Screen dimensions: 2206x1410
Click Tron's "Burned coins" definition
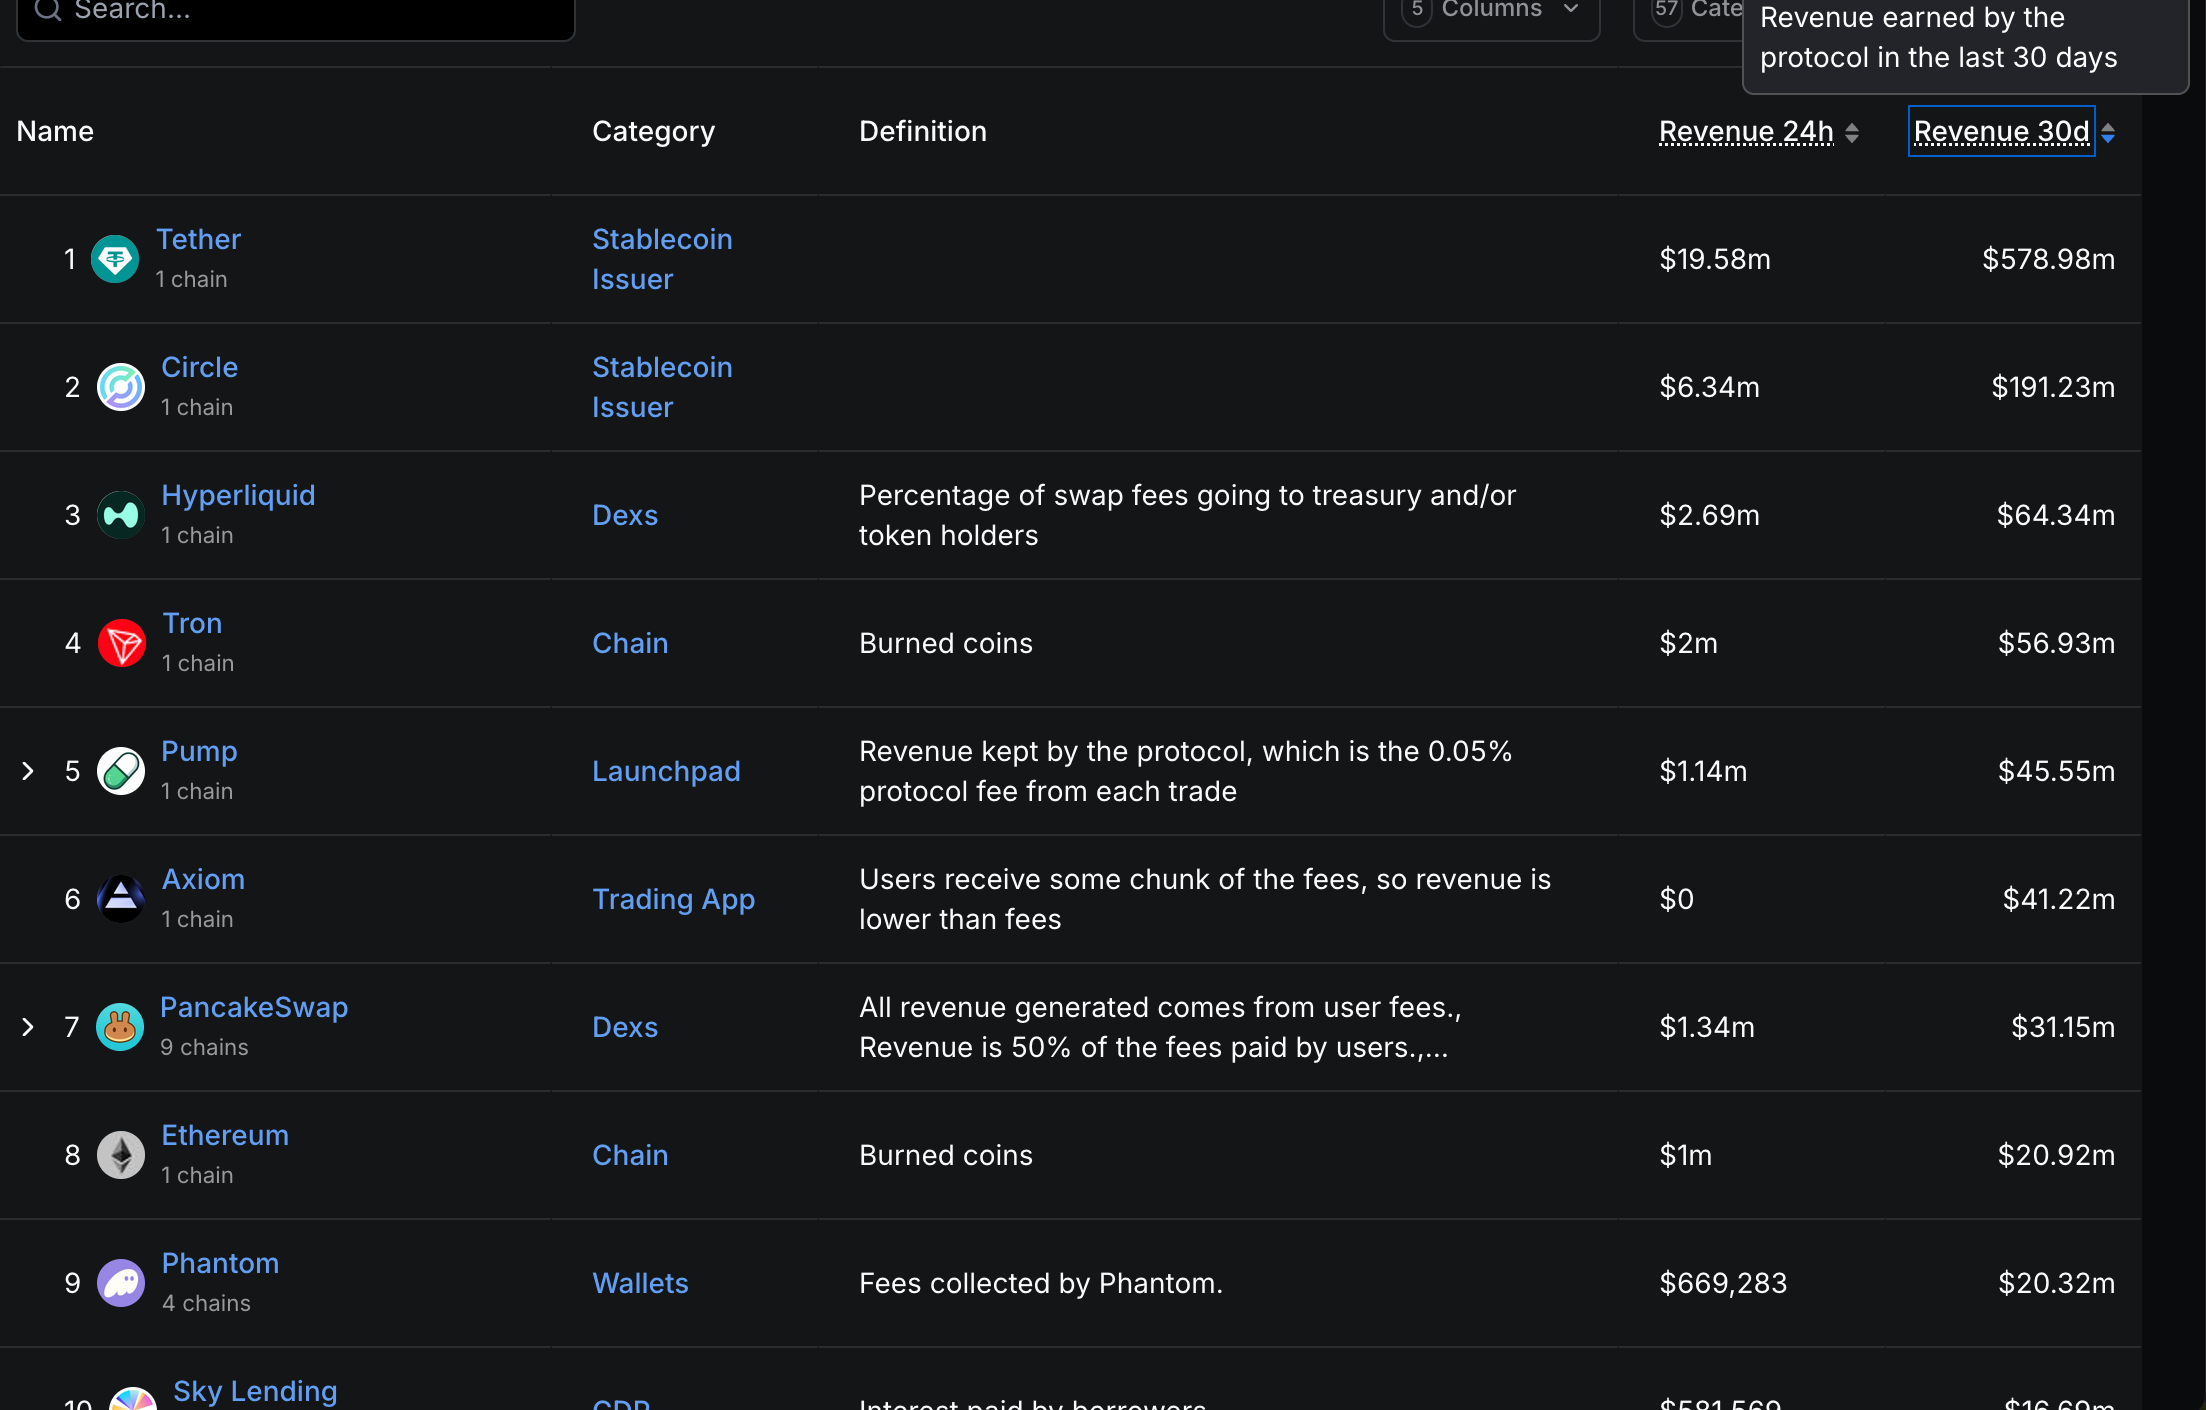coord(946,643)
